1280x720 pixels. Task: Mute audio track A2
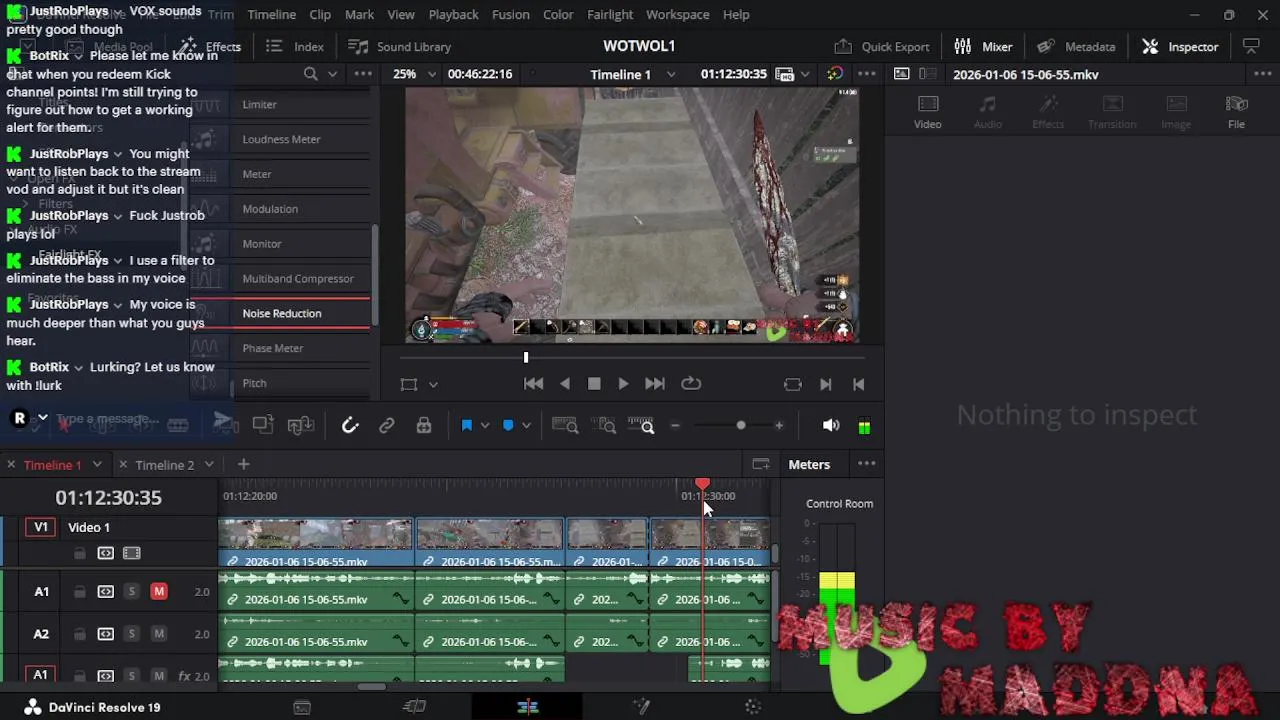click(x=158, y=634)
